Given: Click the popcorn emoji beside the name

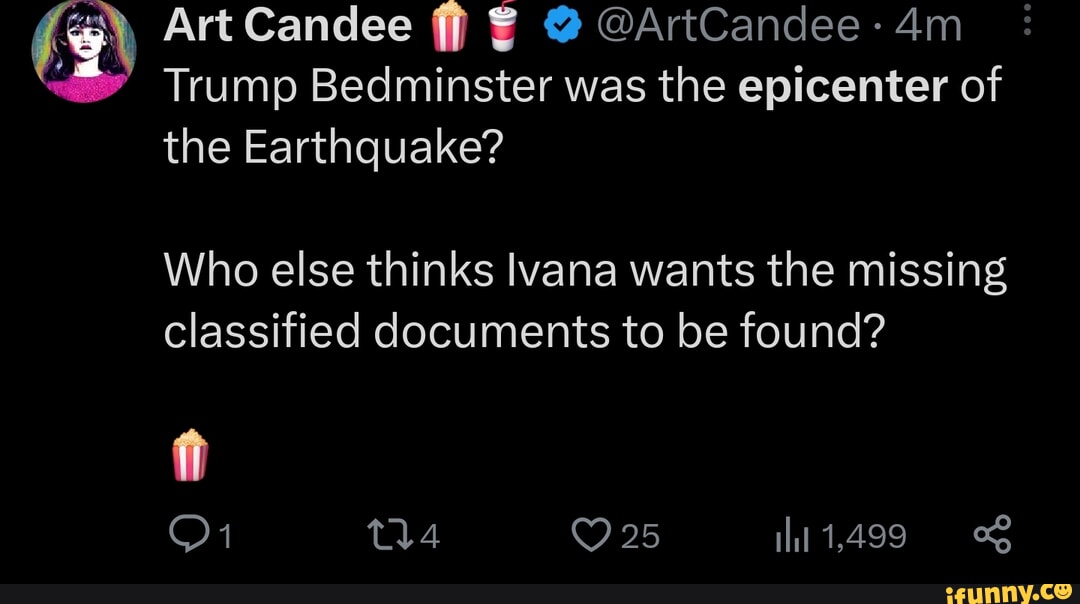Looking at the screenshot, I should coord(448,25).
